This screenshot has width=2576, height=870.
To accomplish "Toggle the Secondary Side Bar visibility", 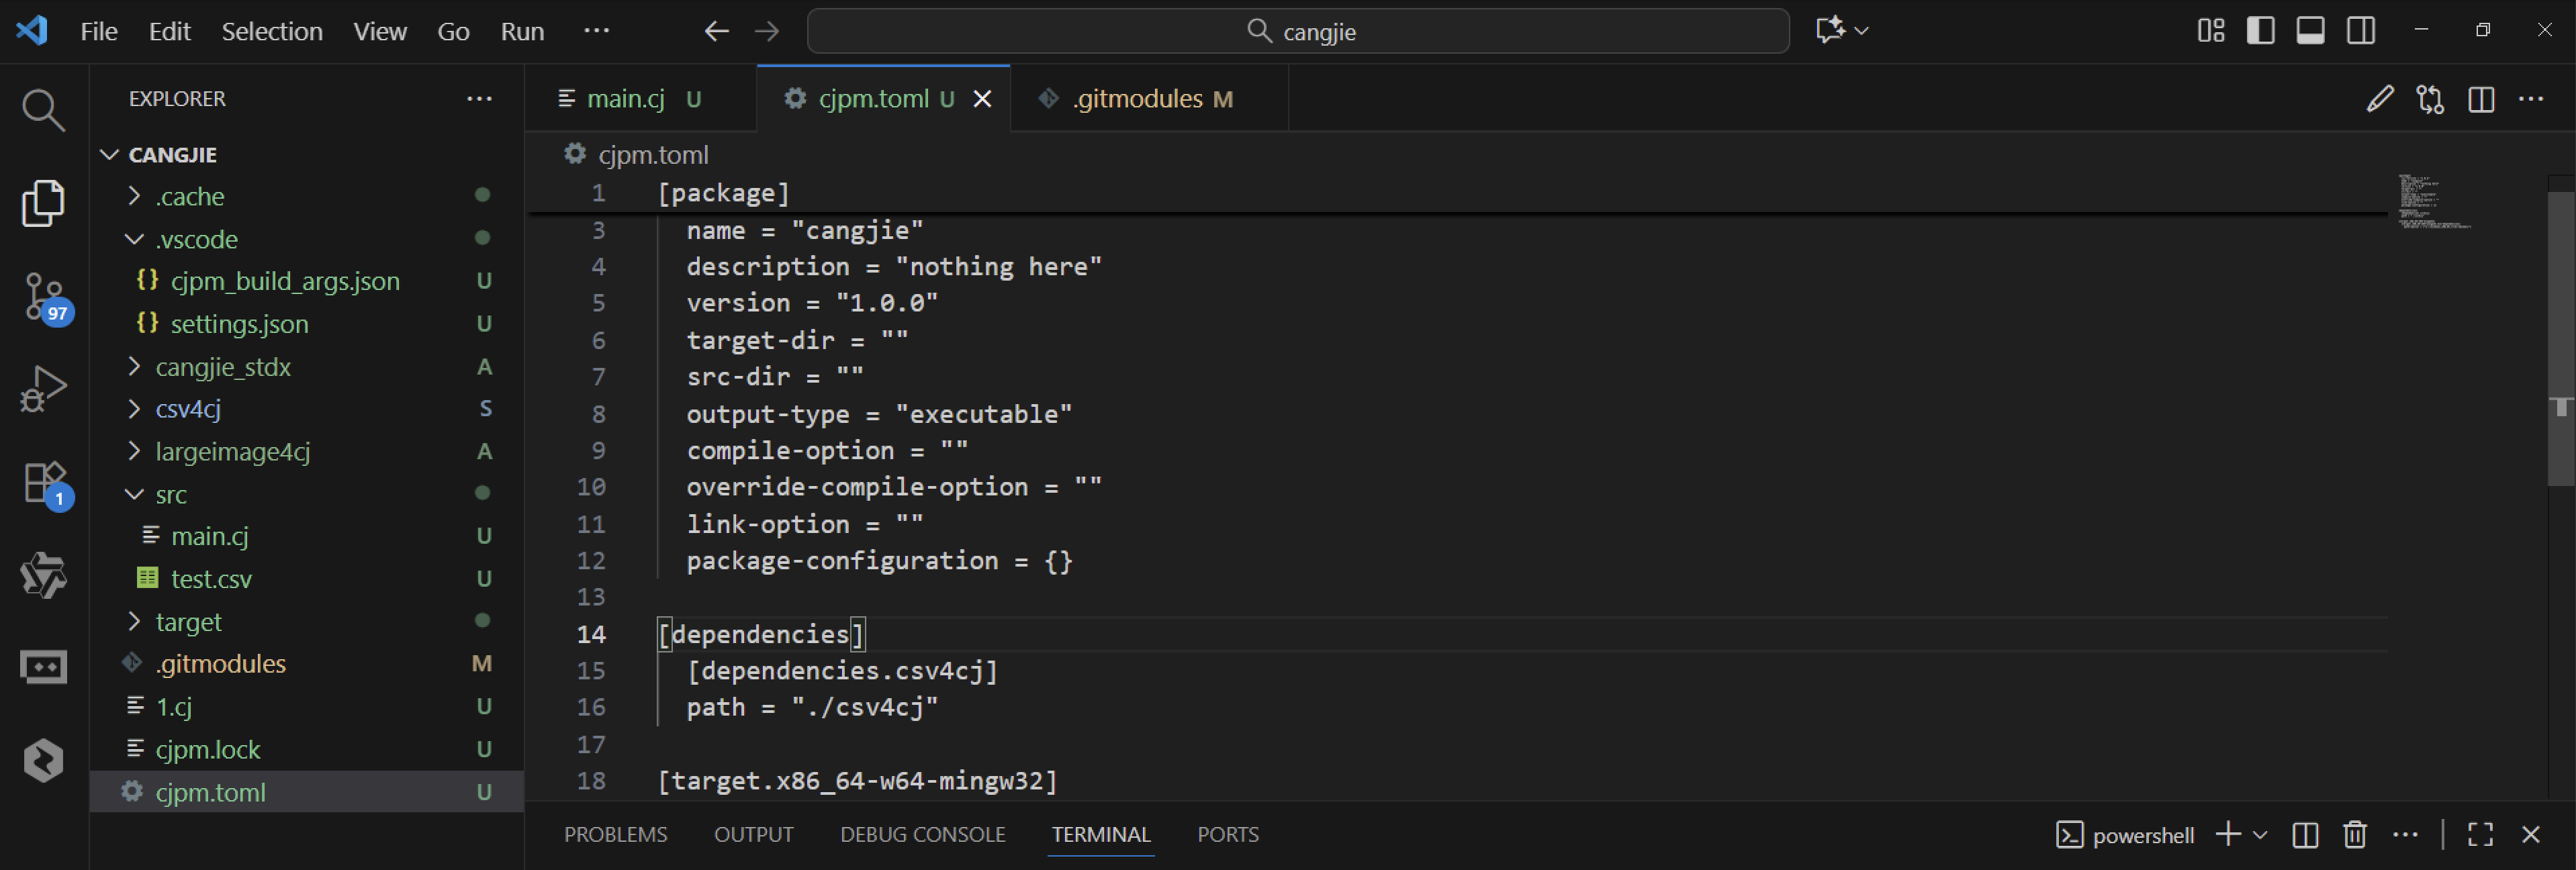I will pyautogui.click(x=2361, y=31).
